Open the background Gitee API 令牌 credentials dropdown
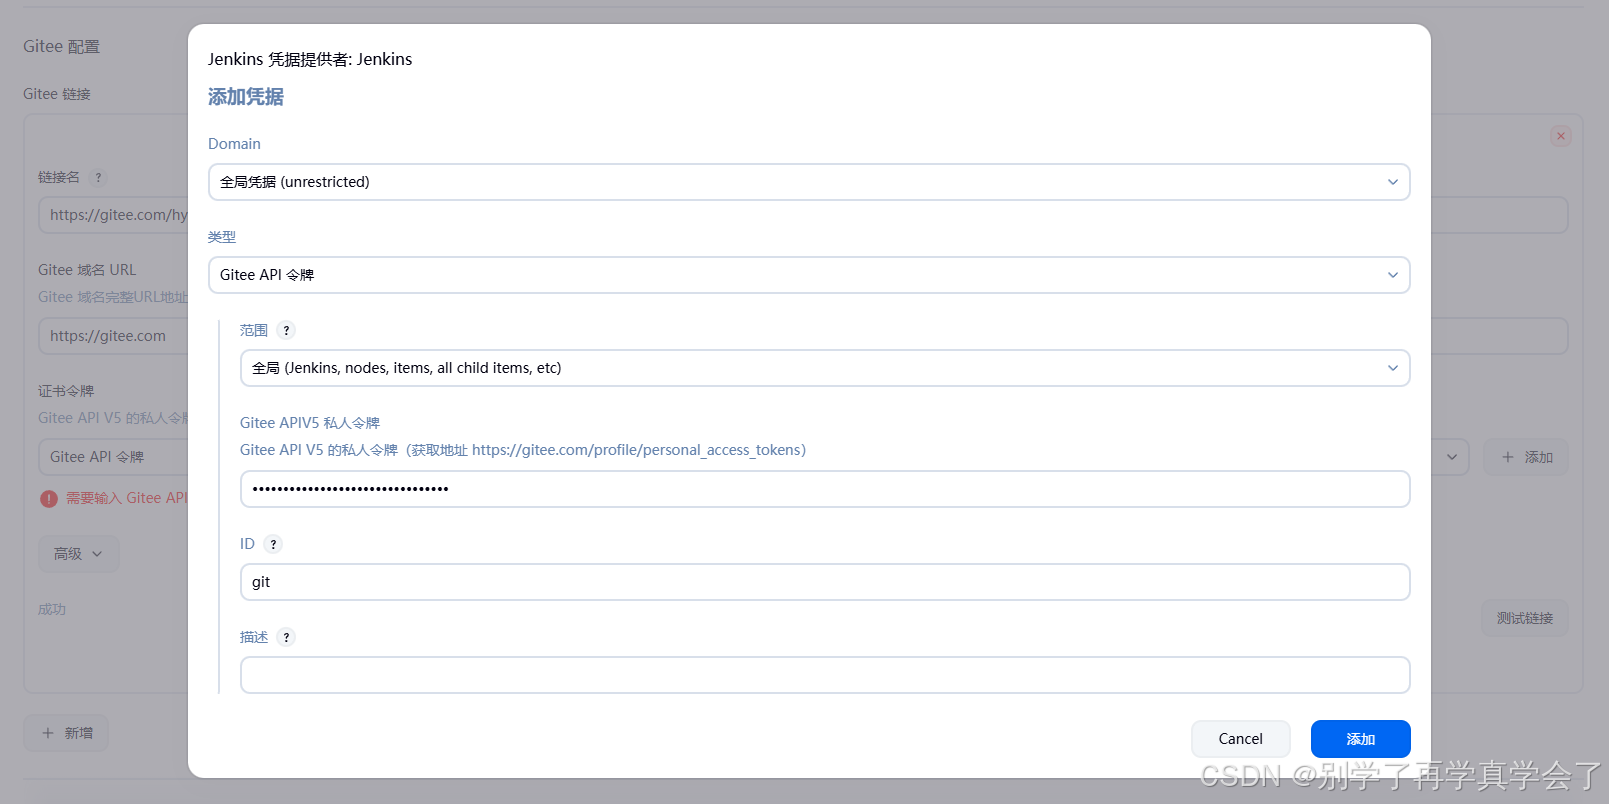The height and width of the screenshot is (804, 1609). click(113, 457)
